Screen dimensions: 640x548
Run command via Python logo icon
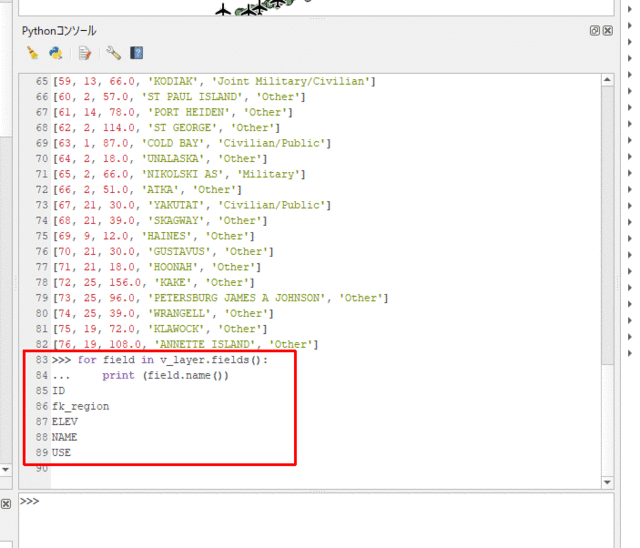[x=56, y=53]
